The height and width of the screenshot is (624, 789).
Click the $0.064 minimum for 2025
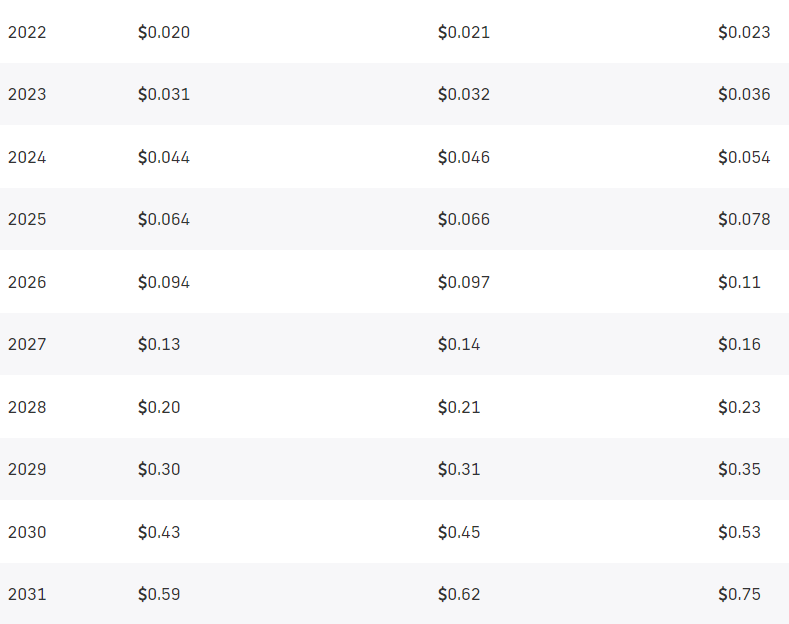coord(164,219)
